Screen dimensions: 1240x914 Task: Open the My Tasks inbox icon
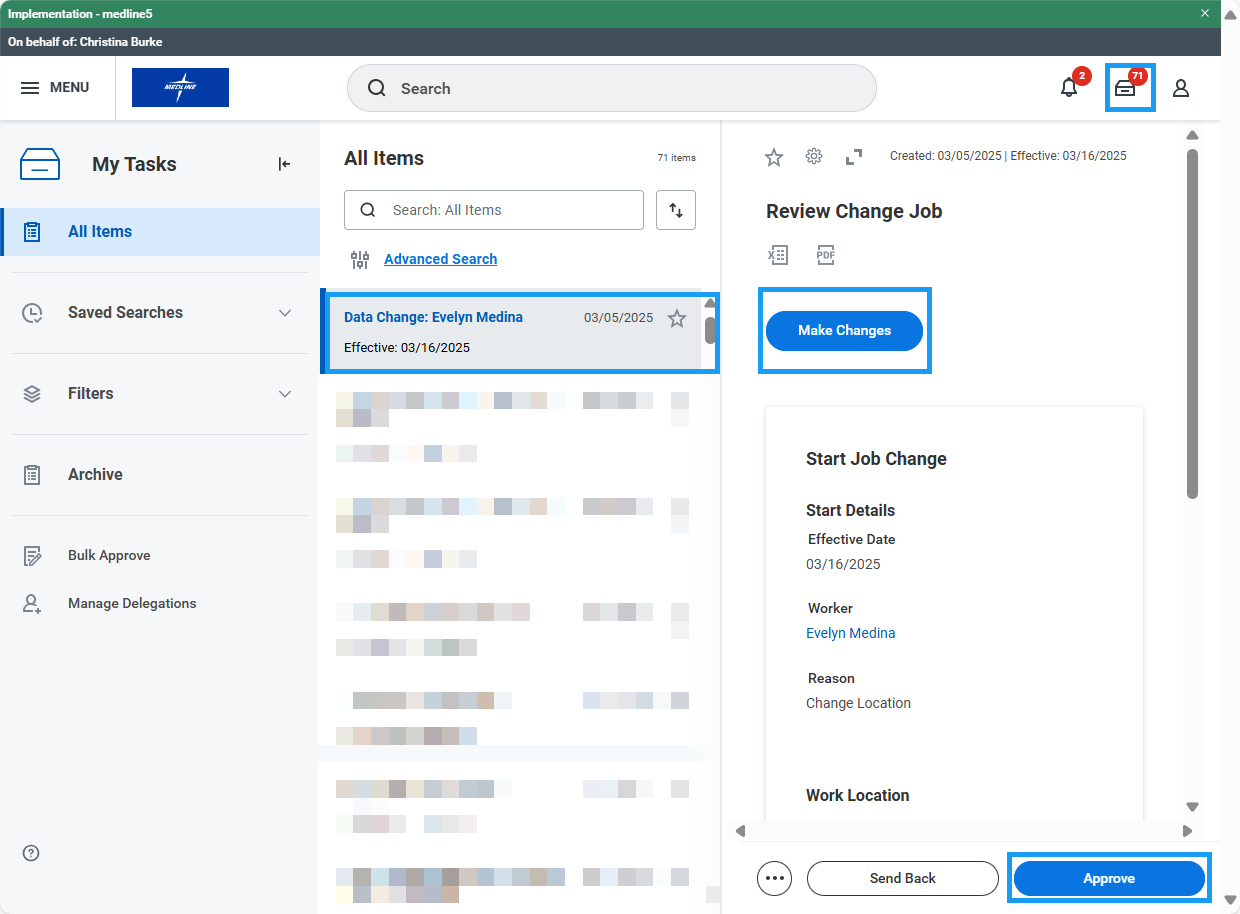(1125, 88)
